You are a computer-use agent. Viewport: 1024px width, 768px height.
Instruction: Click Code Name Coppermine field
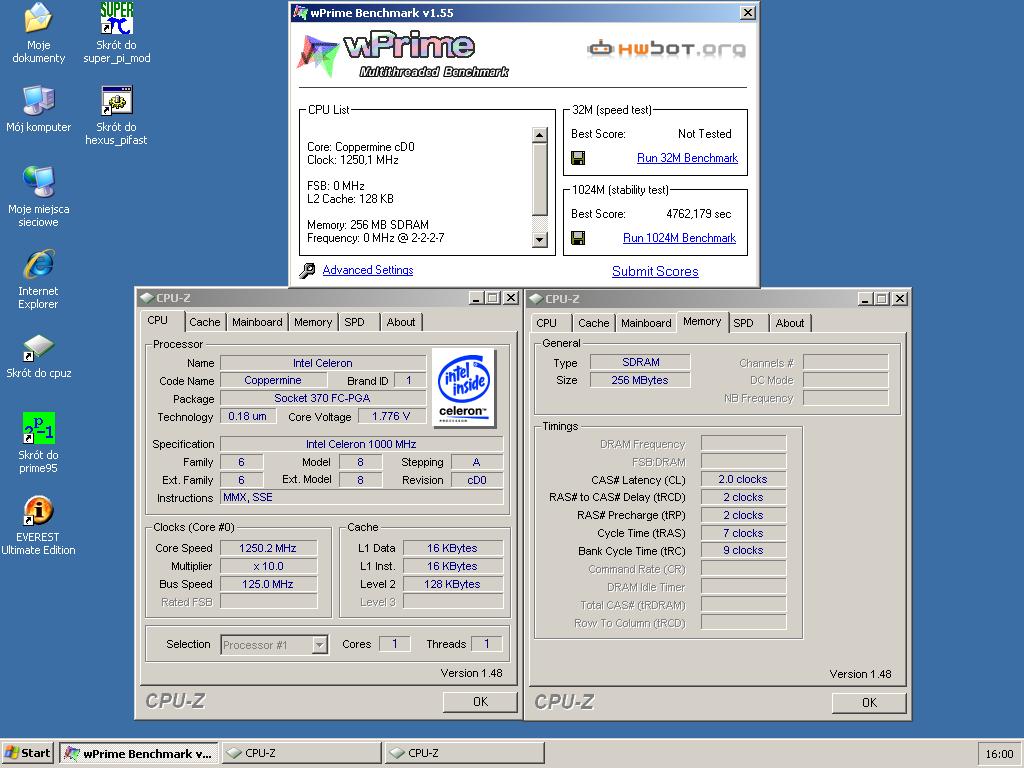(273, 380)
